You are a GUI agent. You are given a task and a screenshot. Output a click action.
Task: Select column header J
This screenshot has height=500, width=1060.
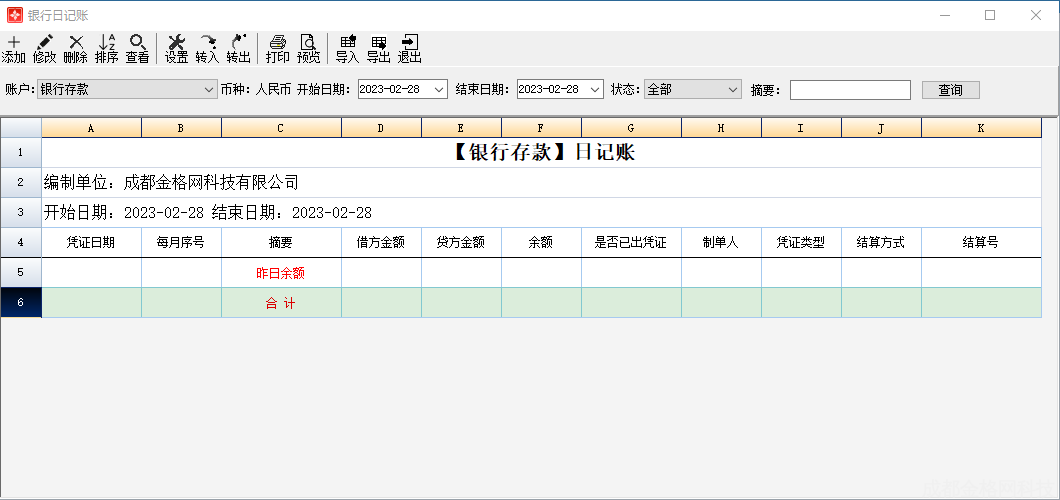(x=881, y=128)
